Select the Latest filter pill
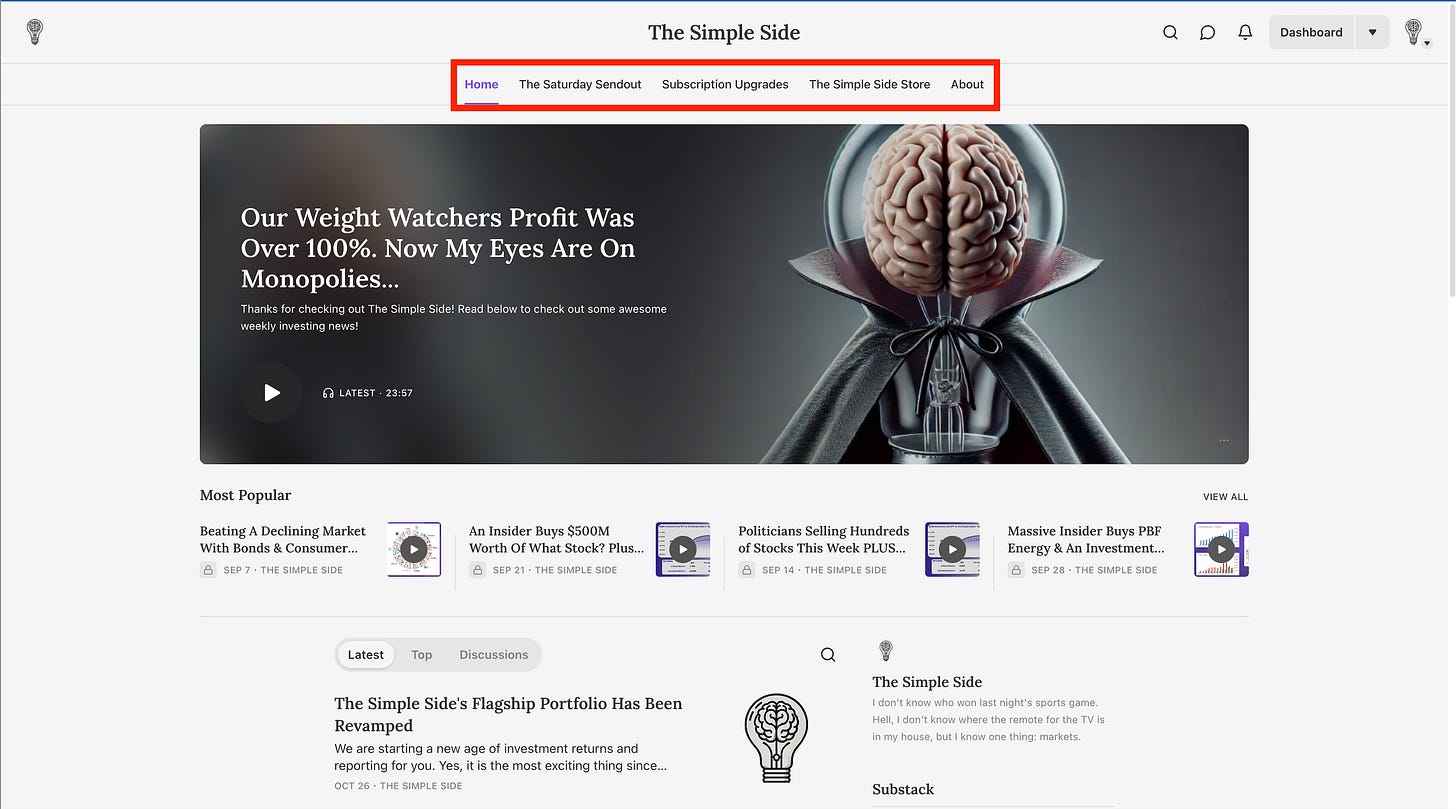The width and height of the screenshot is (1456, 809). pos(365,655)
